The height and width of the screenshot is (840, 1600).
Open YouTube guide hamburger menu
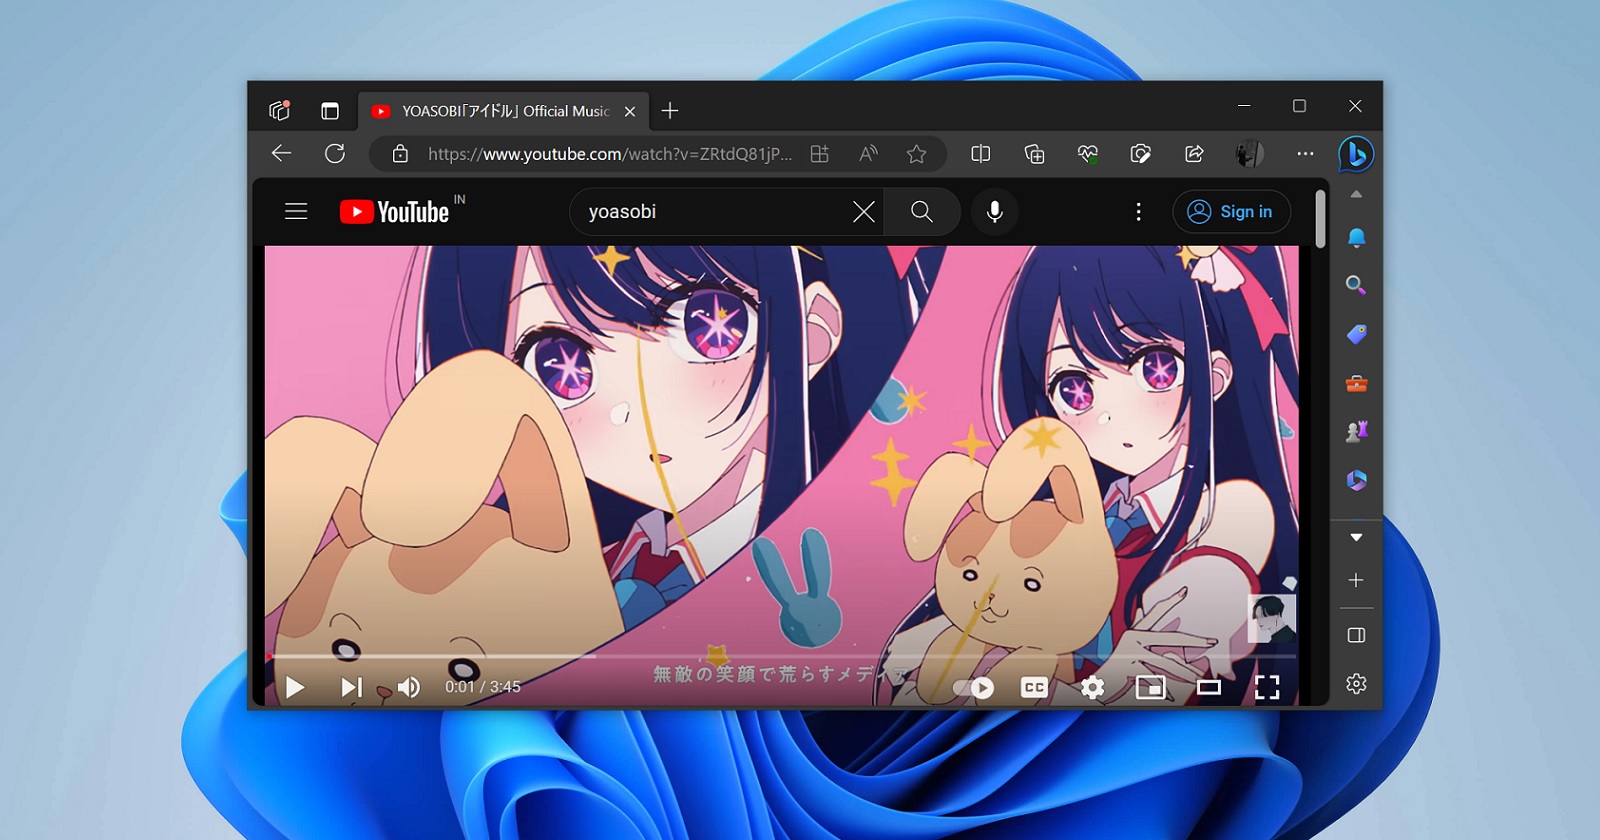pyautogui.click(x=296, y=211)
